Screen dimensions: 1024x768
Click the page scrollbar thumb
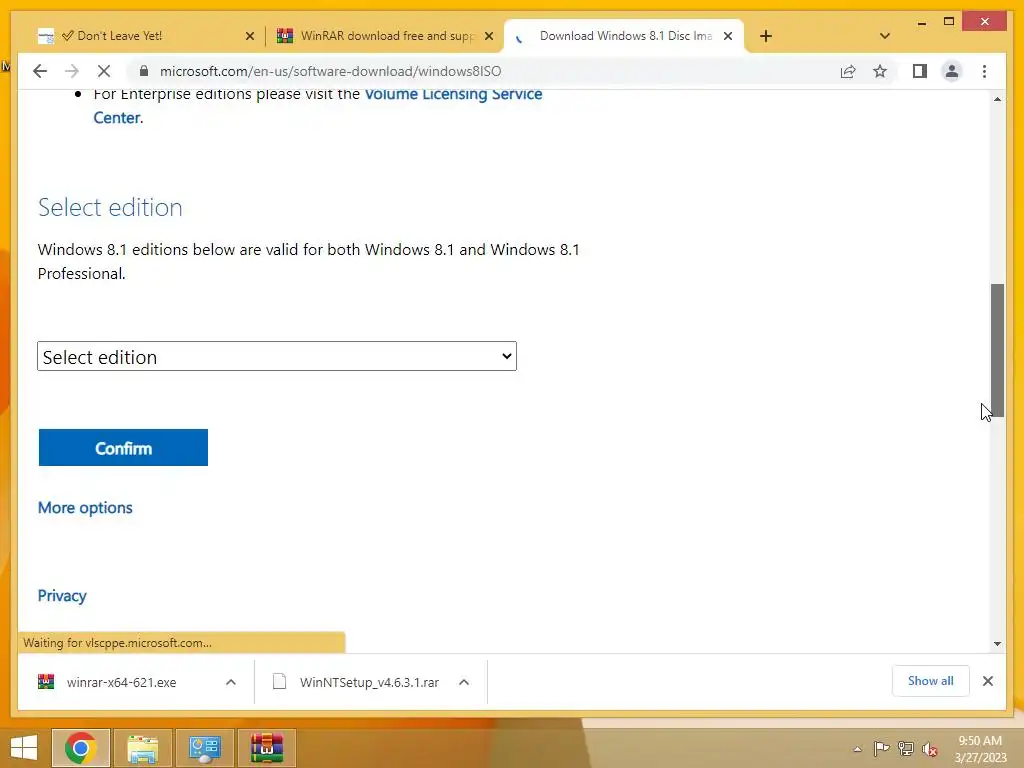(997, 350)
